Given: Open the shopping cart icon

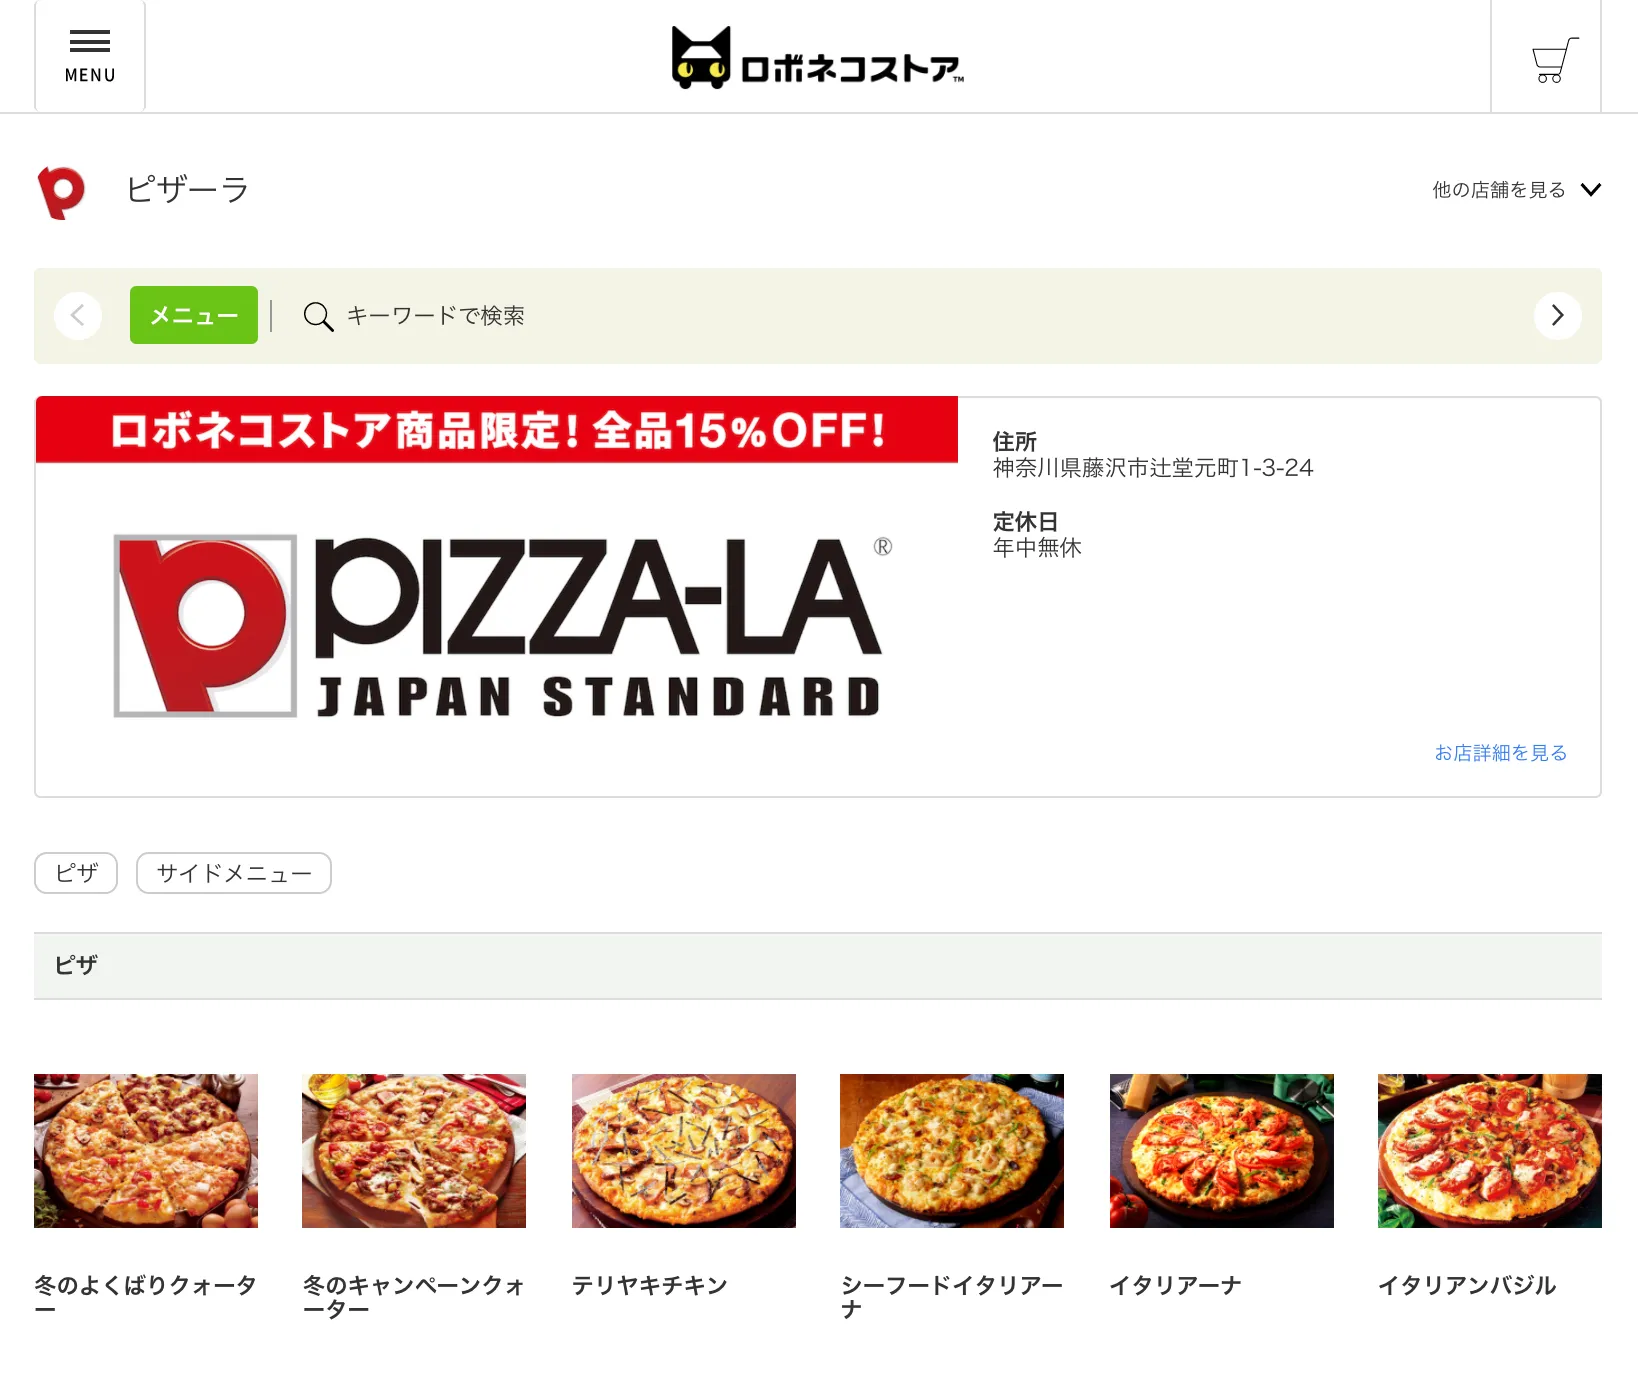Looking at the screenshot, I should [1554, 60].
